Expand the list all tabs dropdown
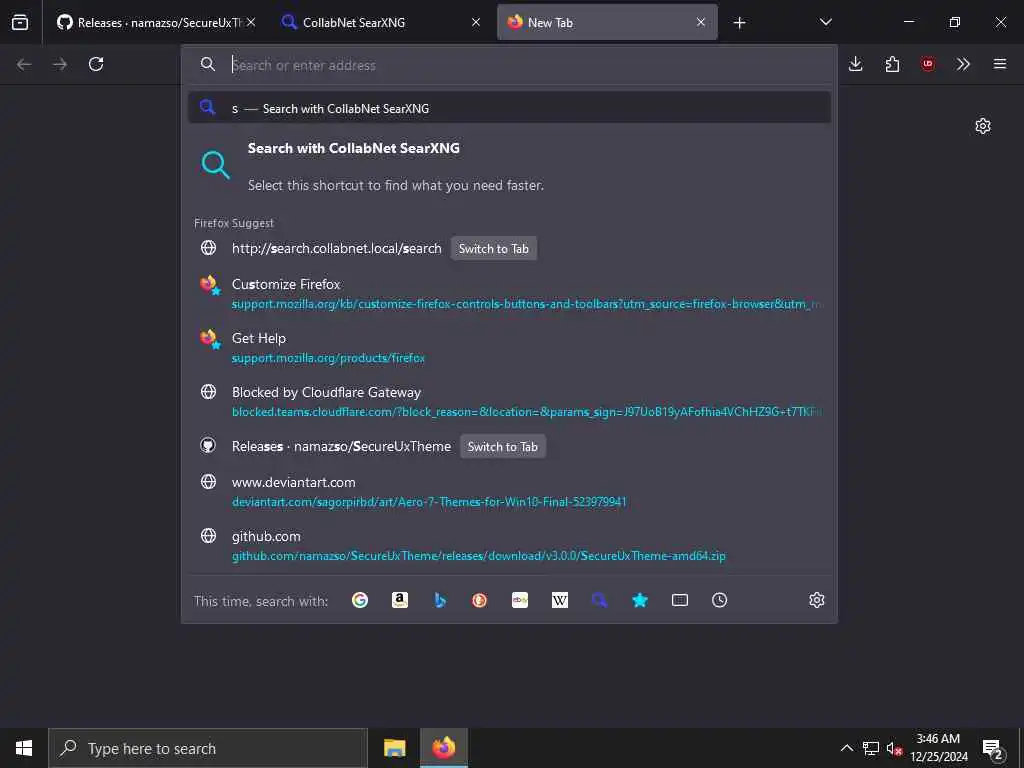This screenshot has width=1024, height=768. pos(825,22)
